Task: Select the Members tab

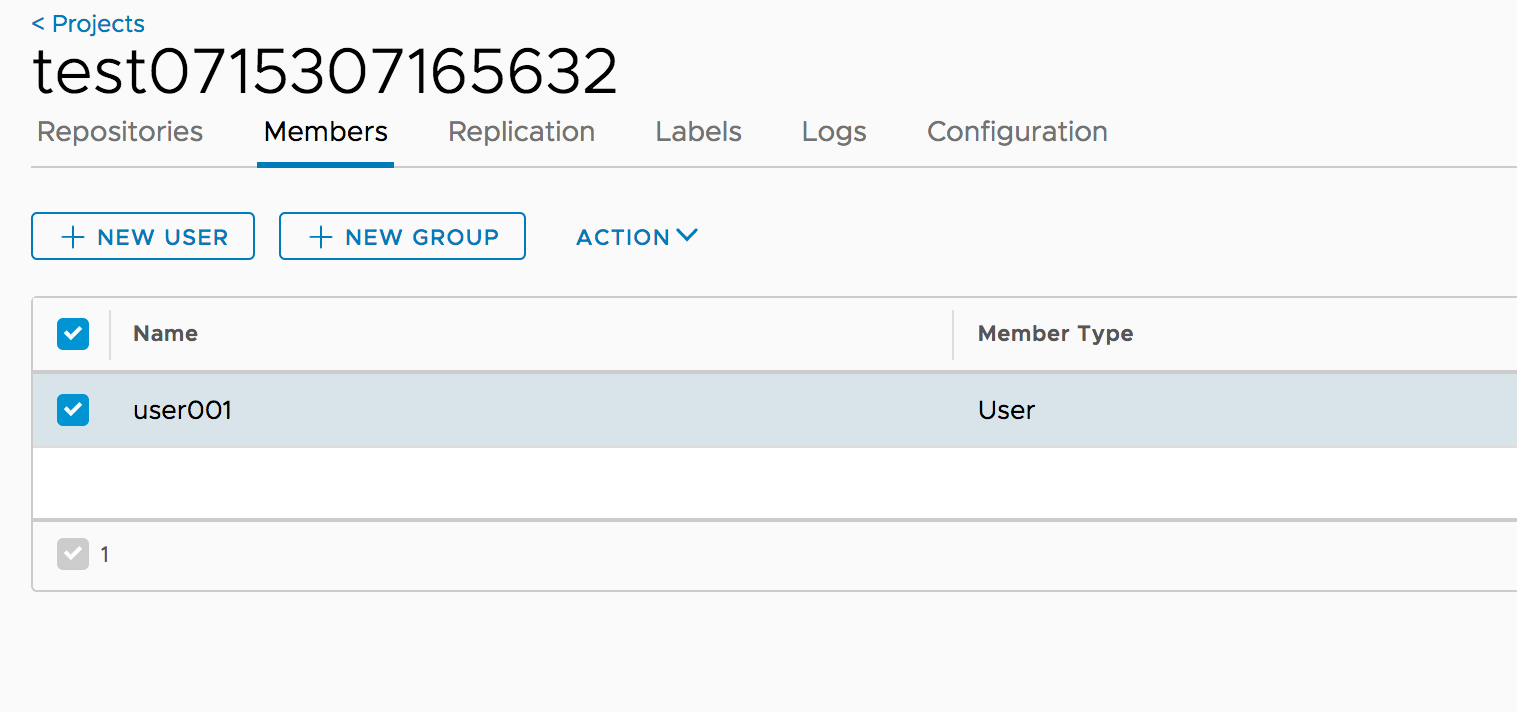Action: [325, 131]
